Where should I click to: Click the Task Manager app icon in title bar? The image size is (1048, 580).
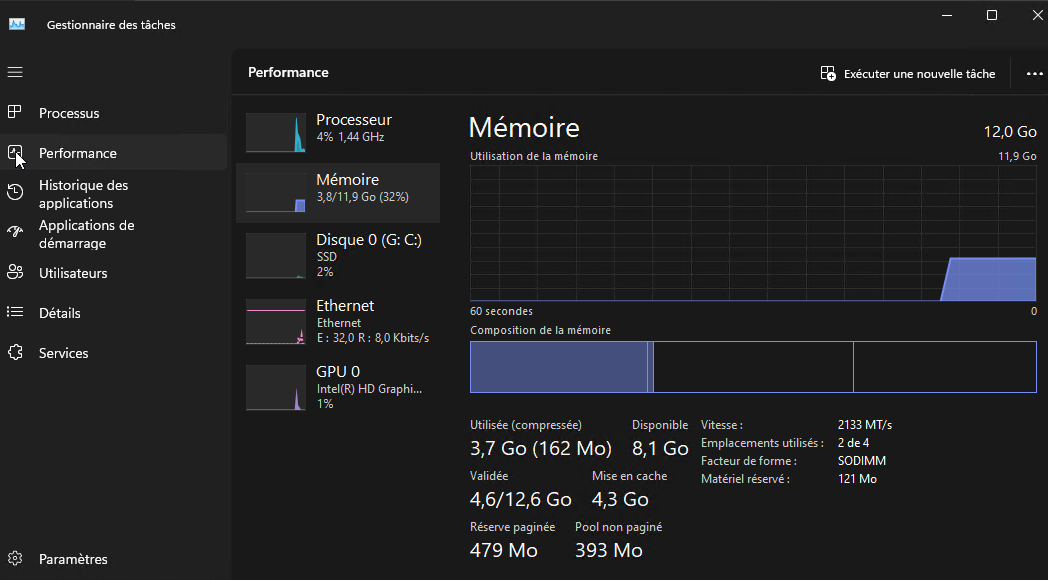tap(17, 25)
